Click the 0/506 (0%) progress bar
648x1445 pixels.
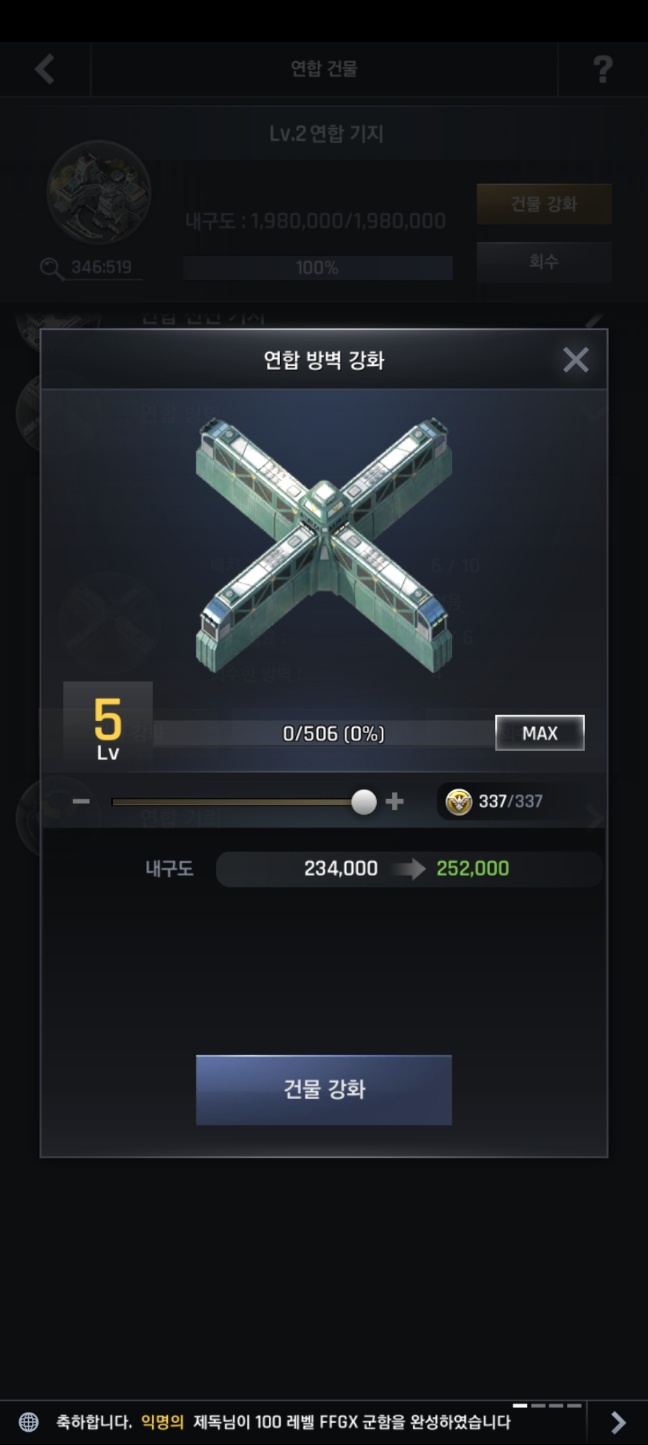(323, 734)
